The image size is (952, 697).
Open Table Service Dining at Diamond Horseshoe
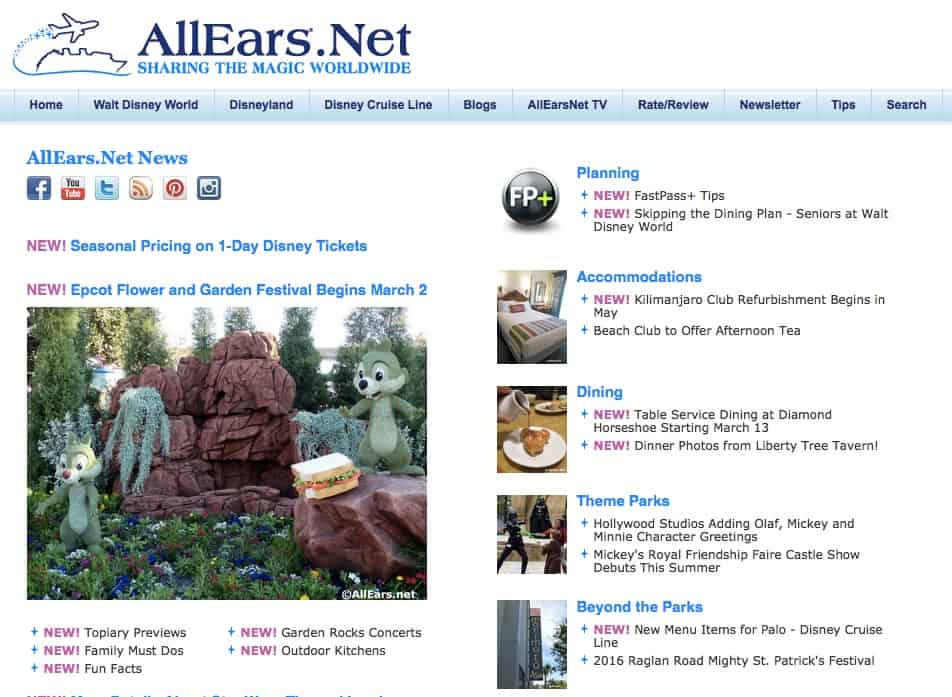tap(713, 421)
